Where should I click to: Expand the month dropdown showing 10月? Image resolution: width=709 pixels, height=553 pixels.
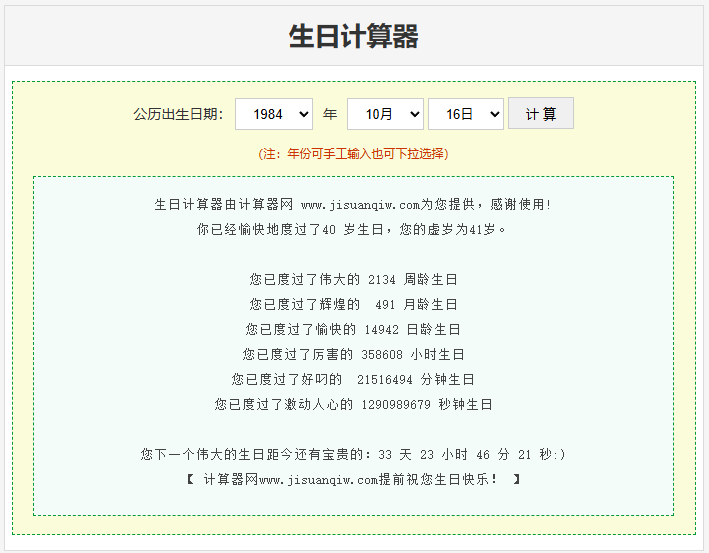(x=385, y=114)
